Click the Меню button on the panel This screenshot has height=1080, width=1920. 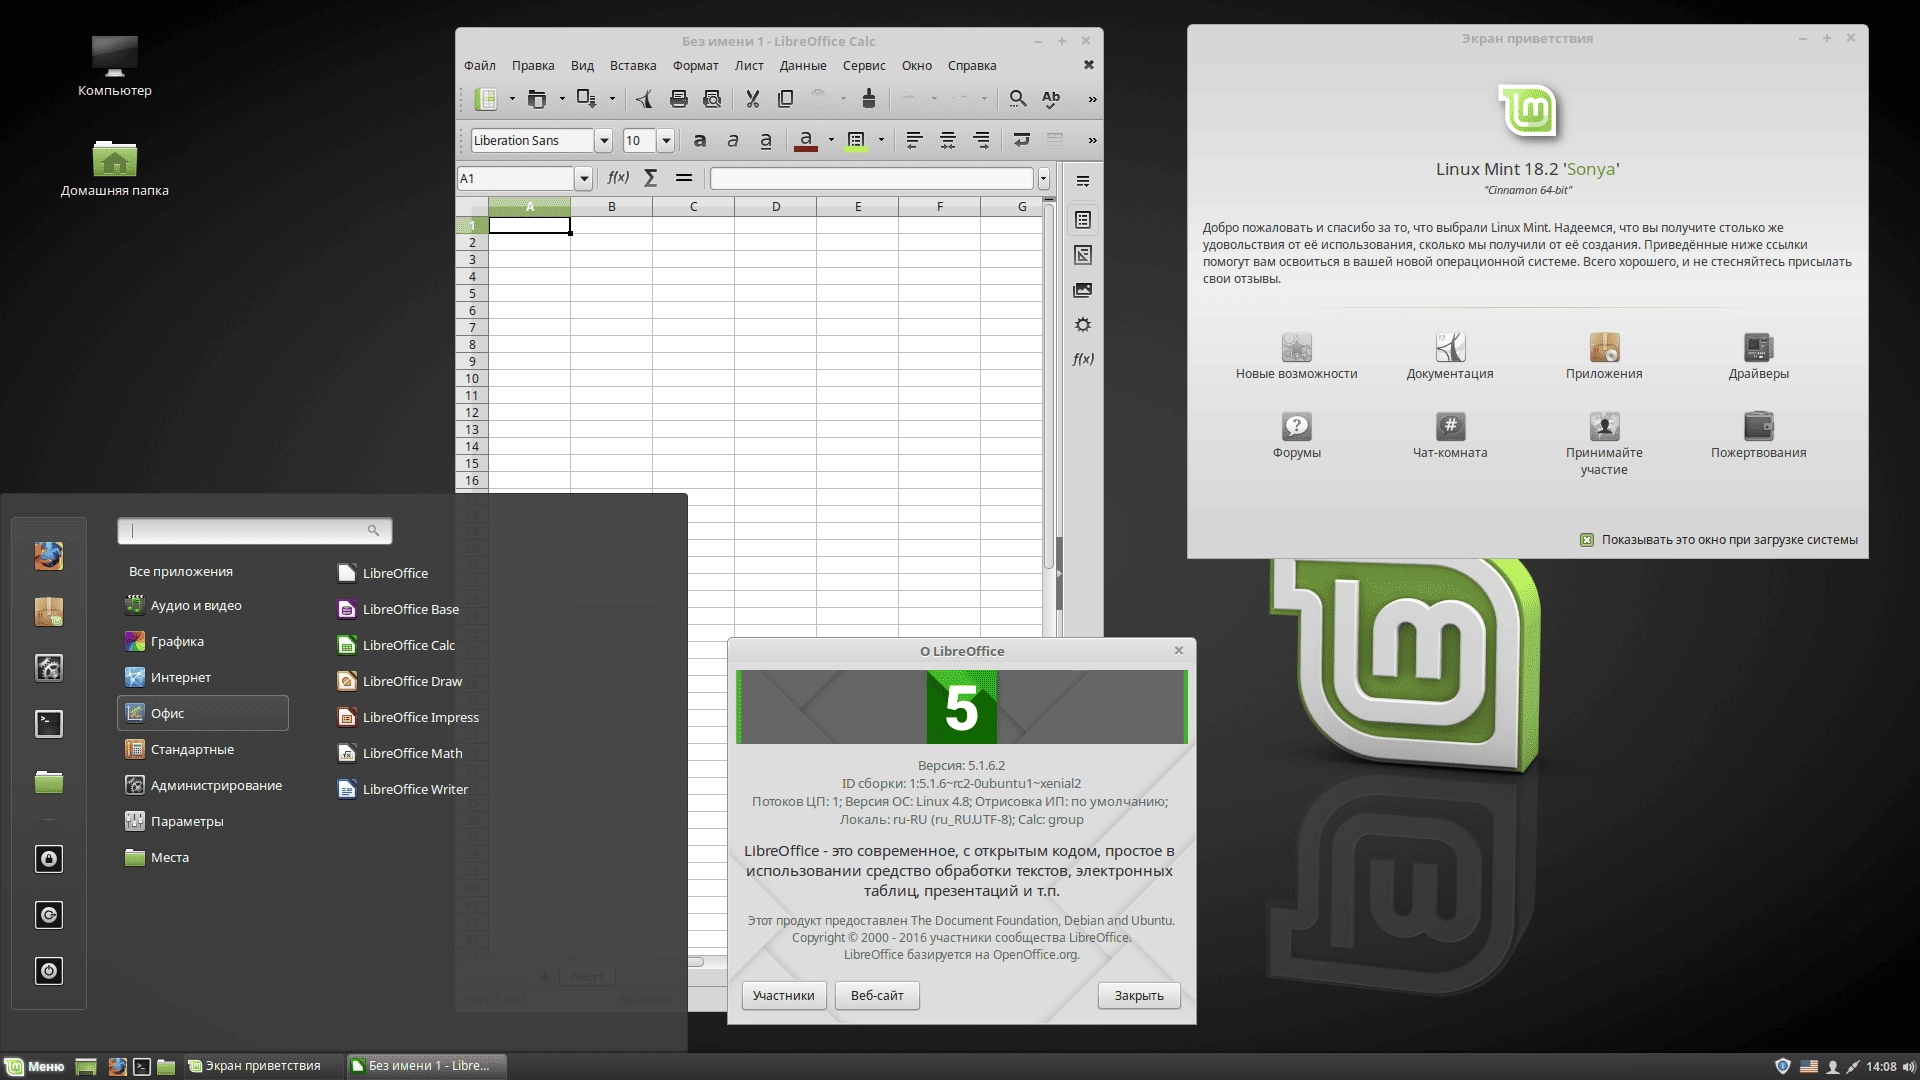pos(36,1066)
